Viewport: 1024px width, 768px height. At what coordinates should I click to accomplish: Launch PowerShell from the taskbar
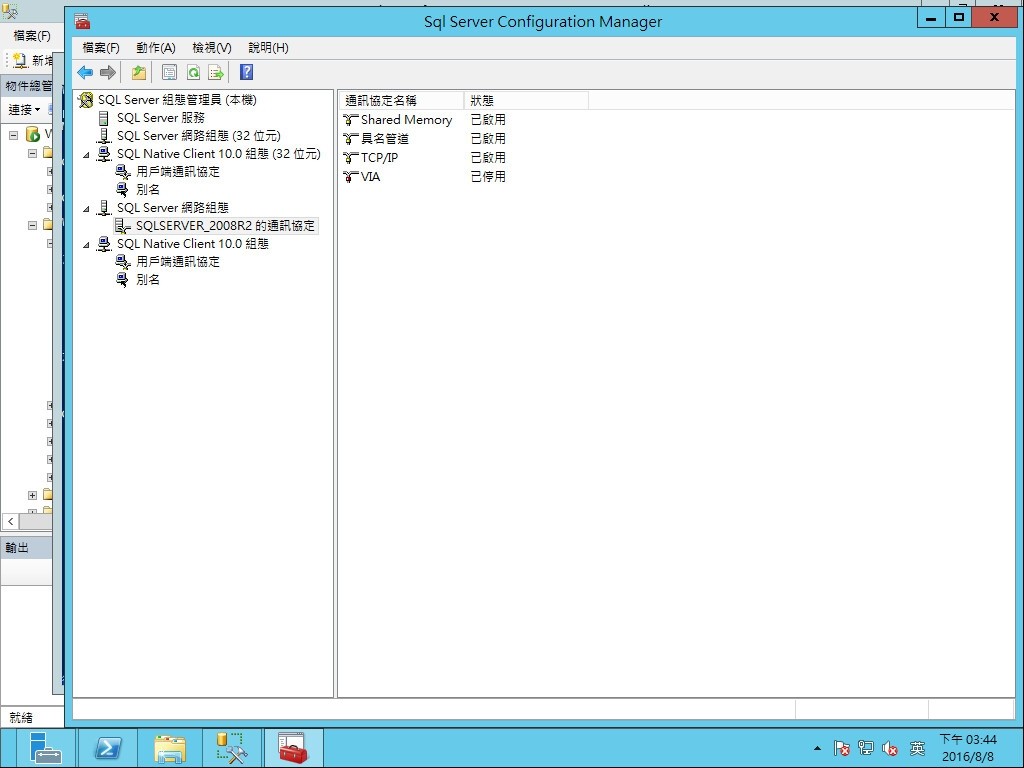coord(108,748)
